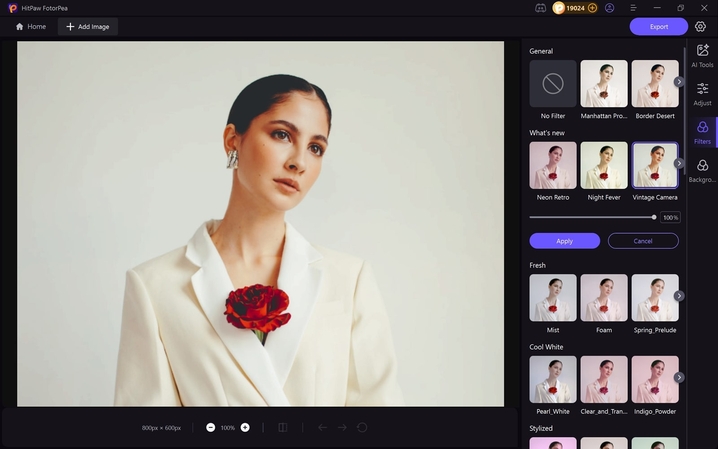Choose the Pearl_White filter

(x=553, y=379)
